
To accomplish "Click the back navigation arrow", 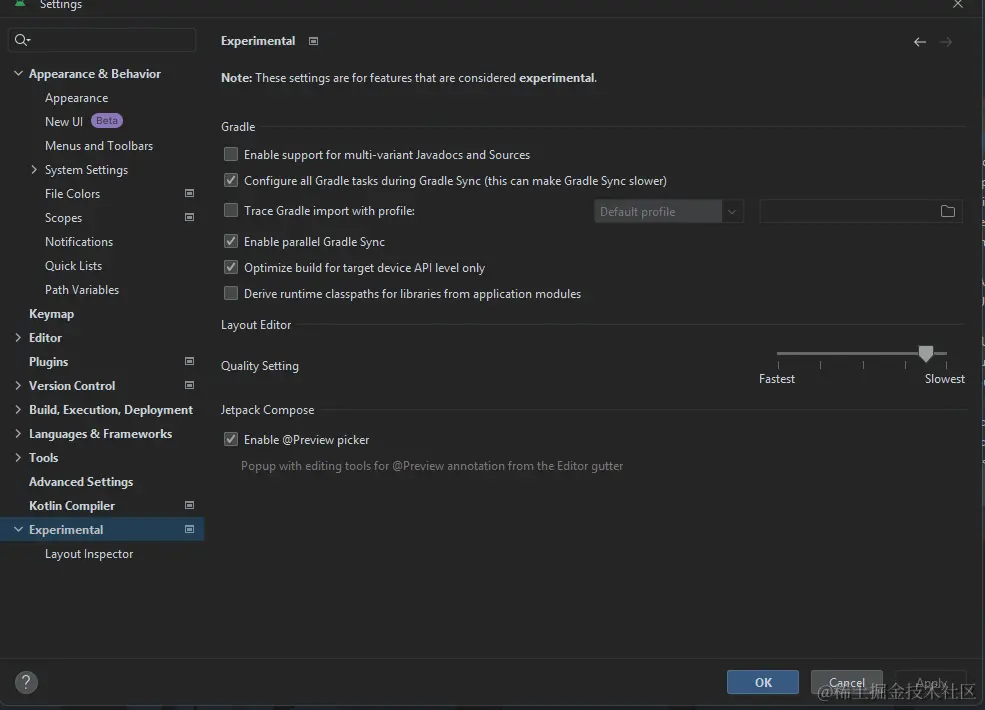I will 920,42.
